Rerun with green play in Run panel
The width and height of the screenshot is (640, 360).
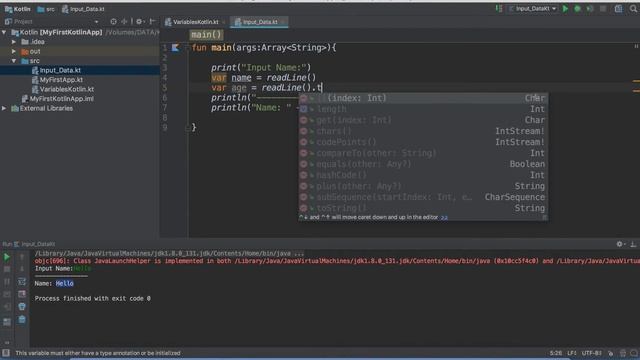point(7,257)
